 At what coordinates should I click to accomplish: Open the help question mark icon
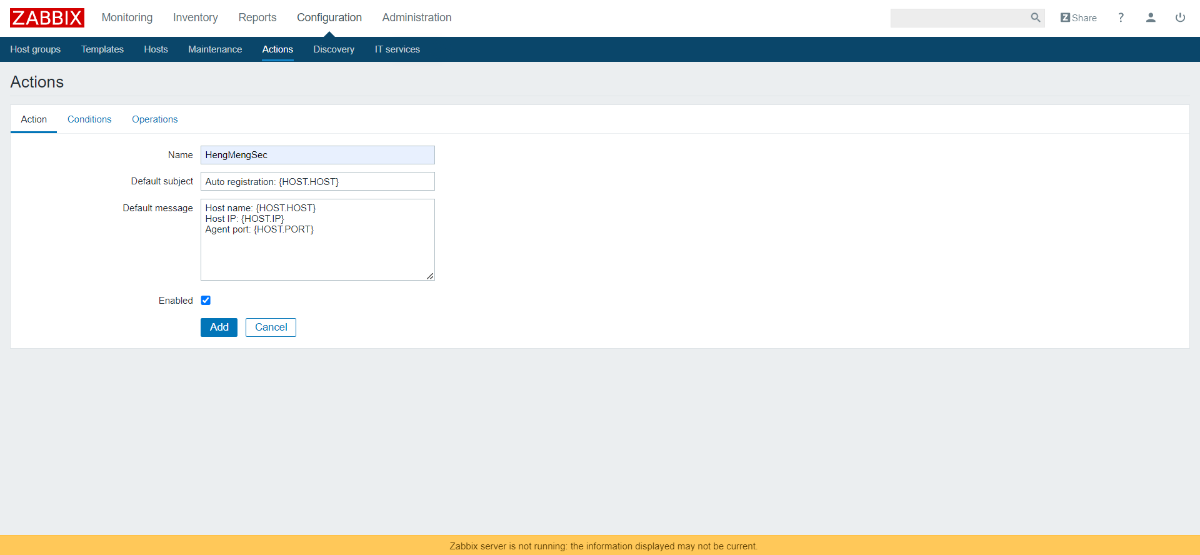[1121, 18]
